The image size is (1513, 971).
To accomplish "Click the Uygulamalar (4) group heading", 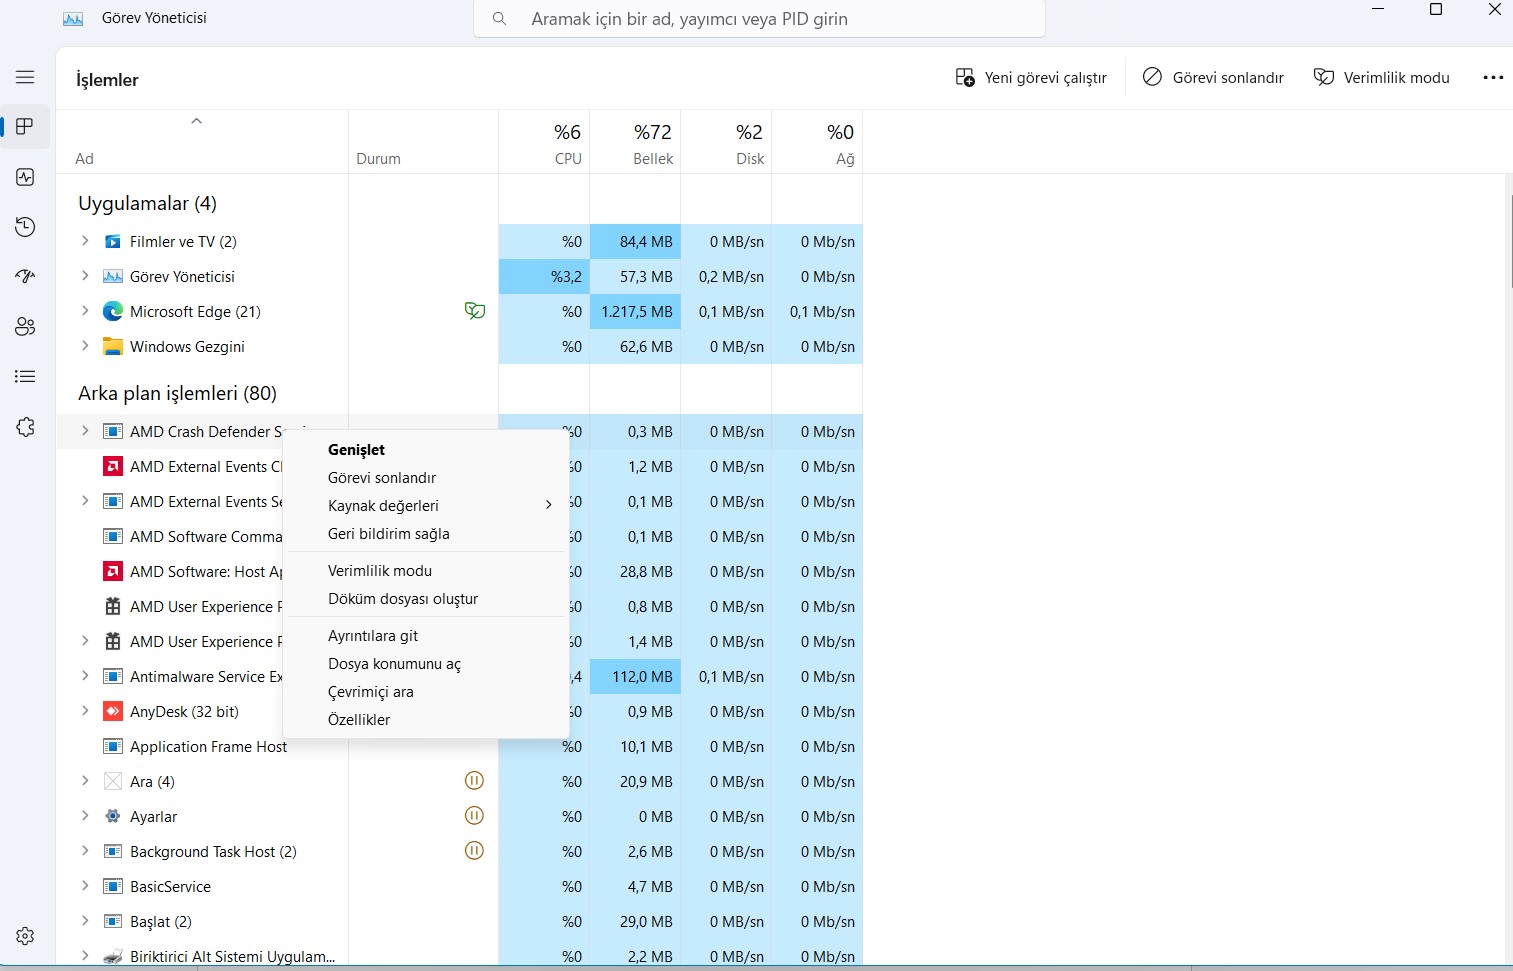I will (x=147, y=203).
